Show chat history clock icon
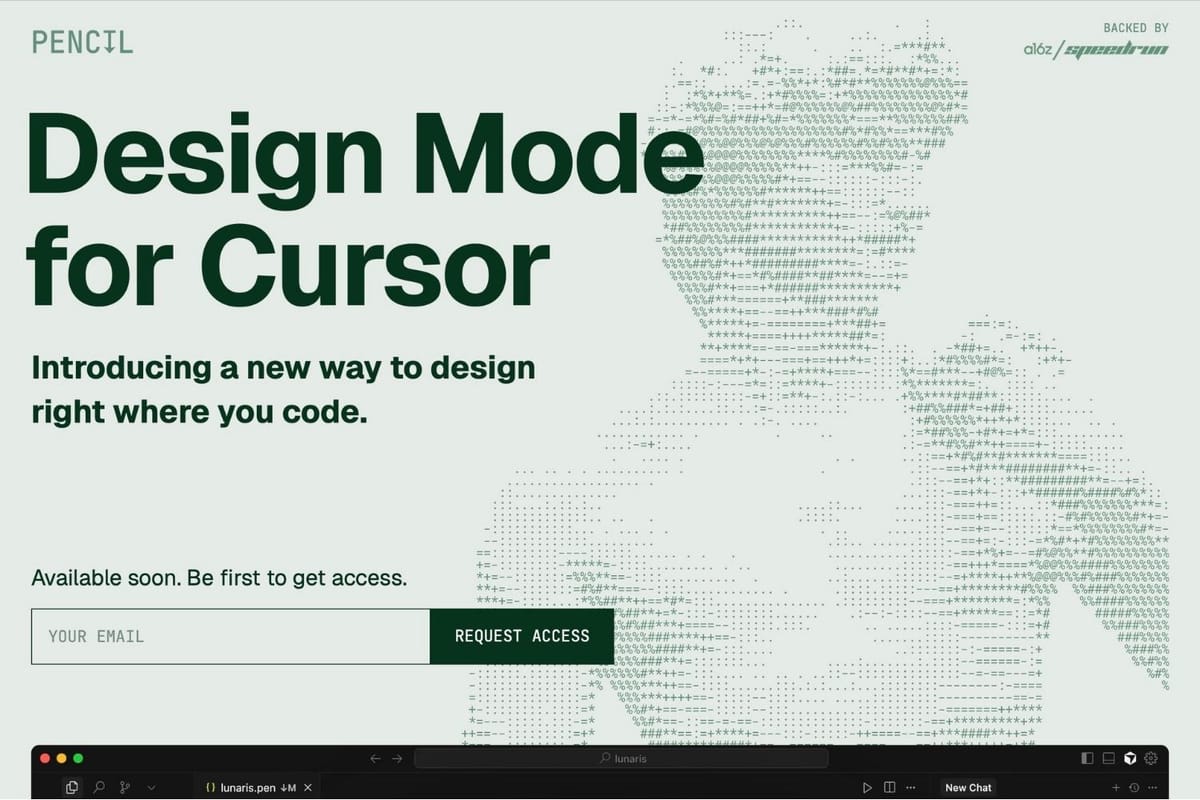 (x=1134, y=787)
